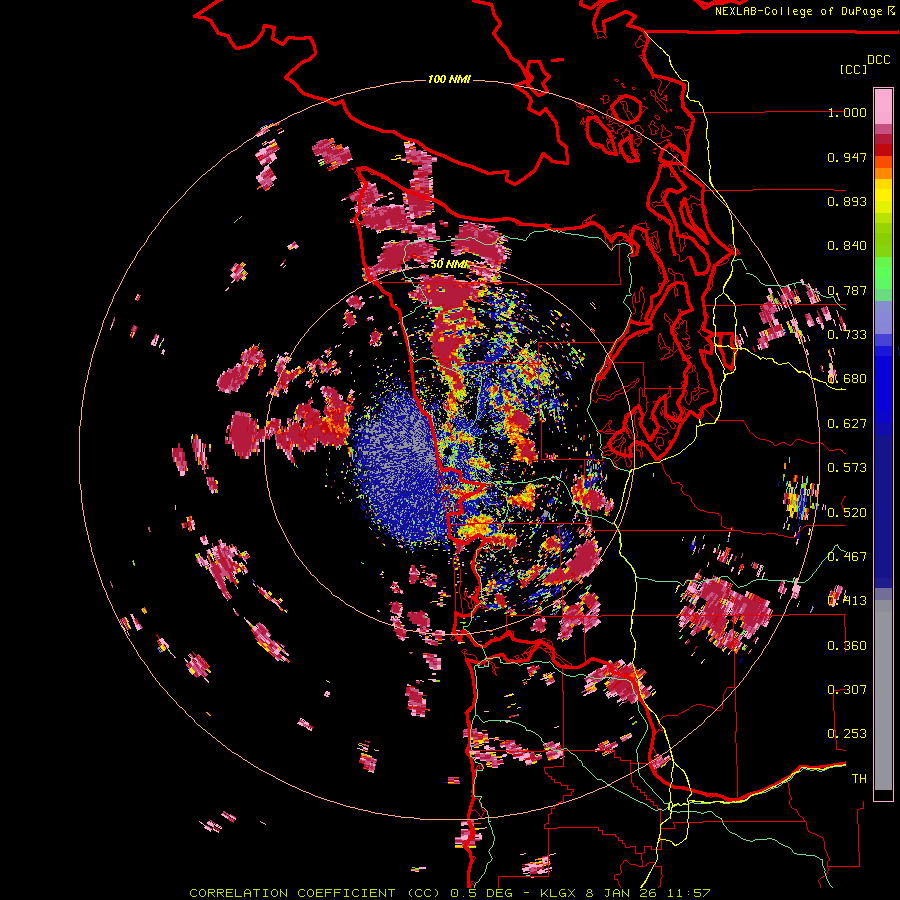Click the 0.467 scale value
The width and height of the screenshot is (900, 900).
point(847,556)
